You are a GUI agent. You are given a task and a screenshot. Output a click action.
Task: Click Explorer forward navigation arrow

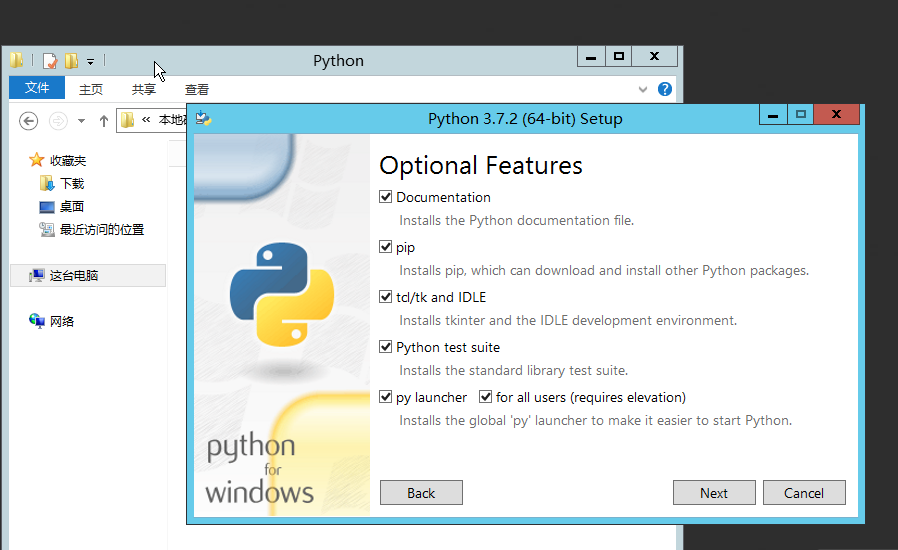58,121
